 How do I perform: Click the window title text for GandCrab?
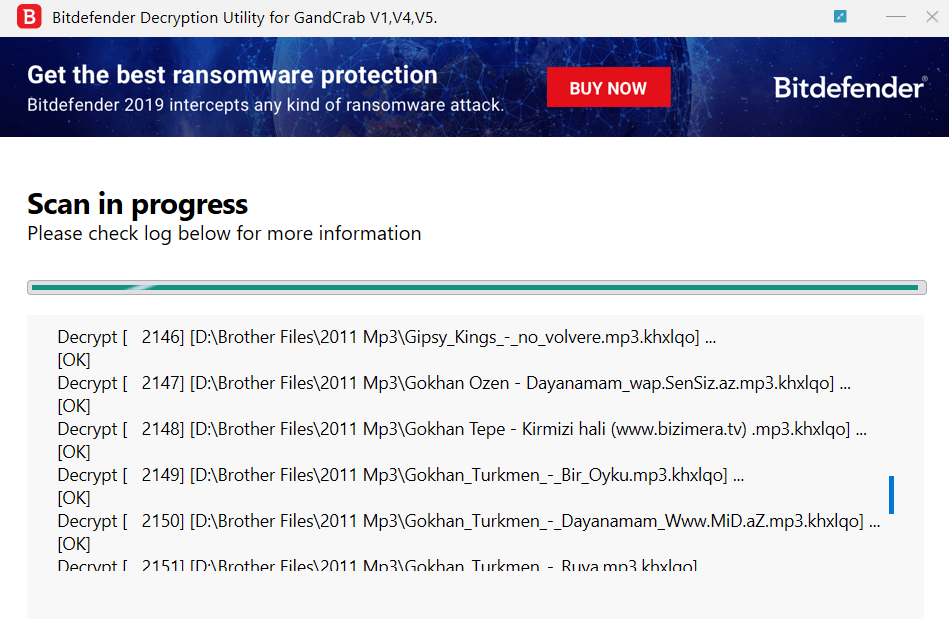click(244, 17)
